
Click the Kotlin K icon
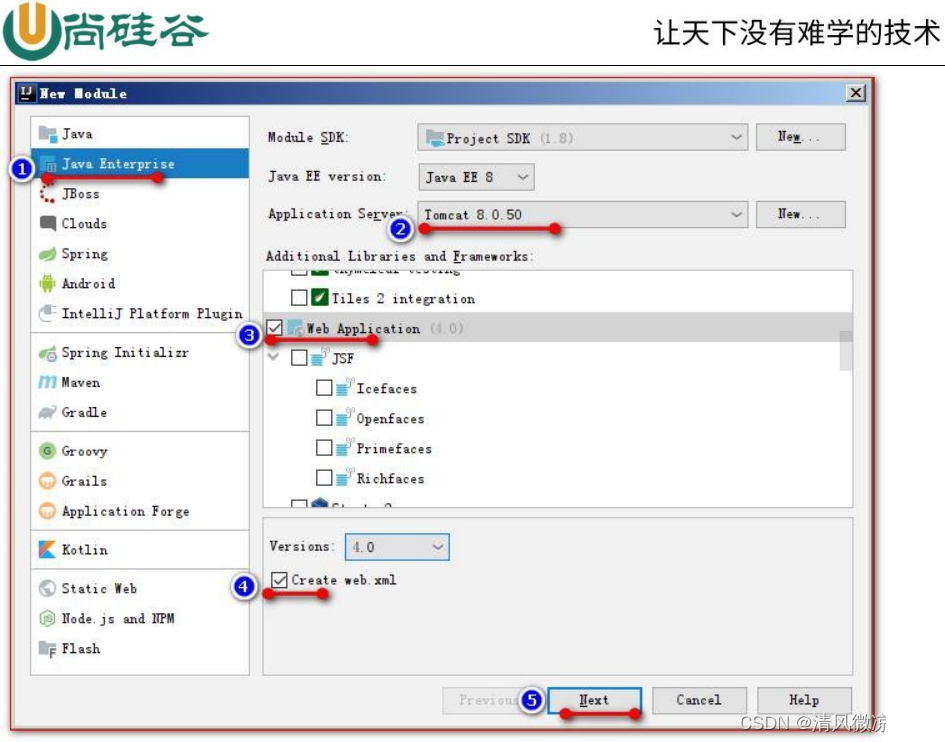point(48,550)
